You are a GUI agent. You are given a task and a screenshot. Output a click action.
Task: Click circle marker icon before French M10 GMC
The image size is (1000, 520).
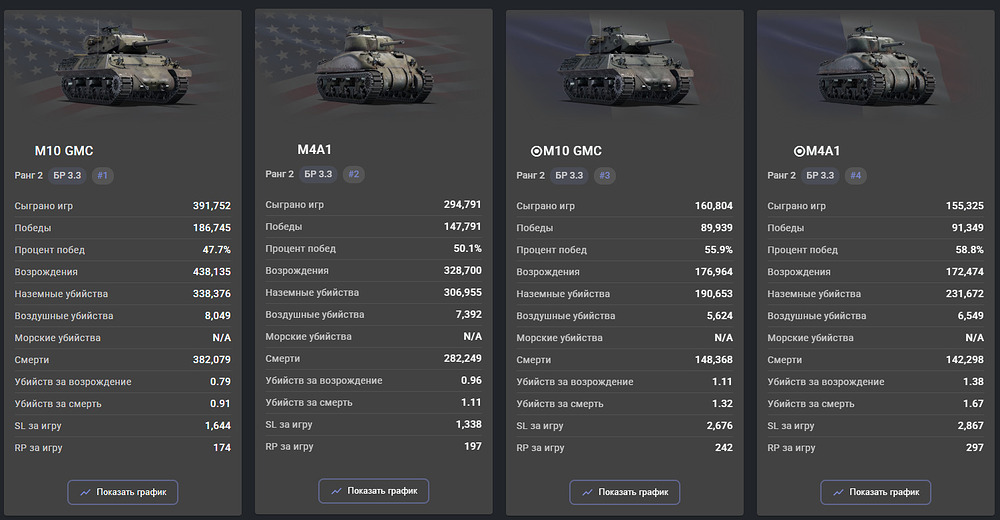pos(536,151)
